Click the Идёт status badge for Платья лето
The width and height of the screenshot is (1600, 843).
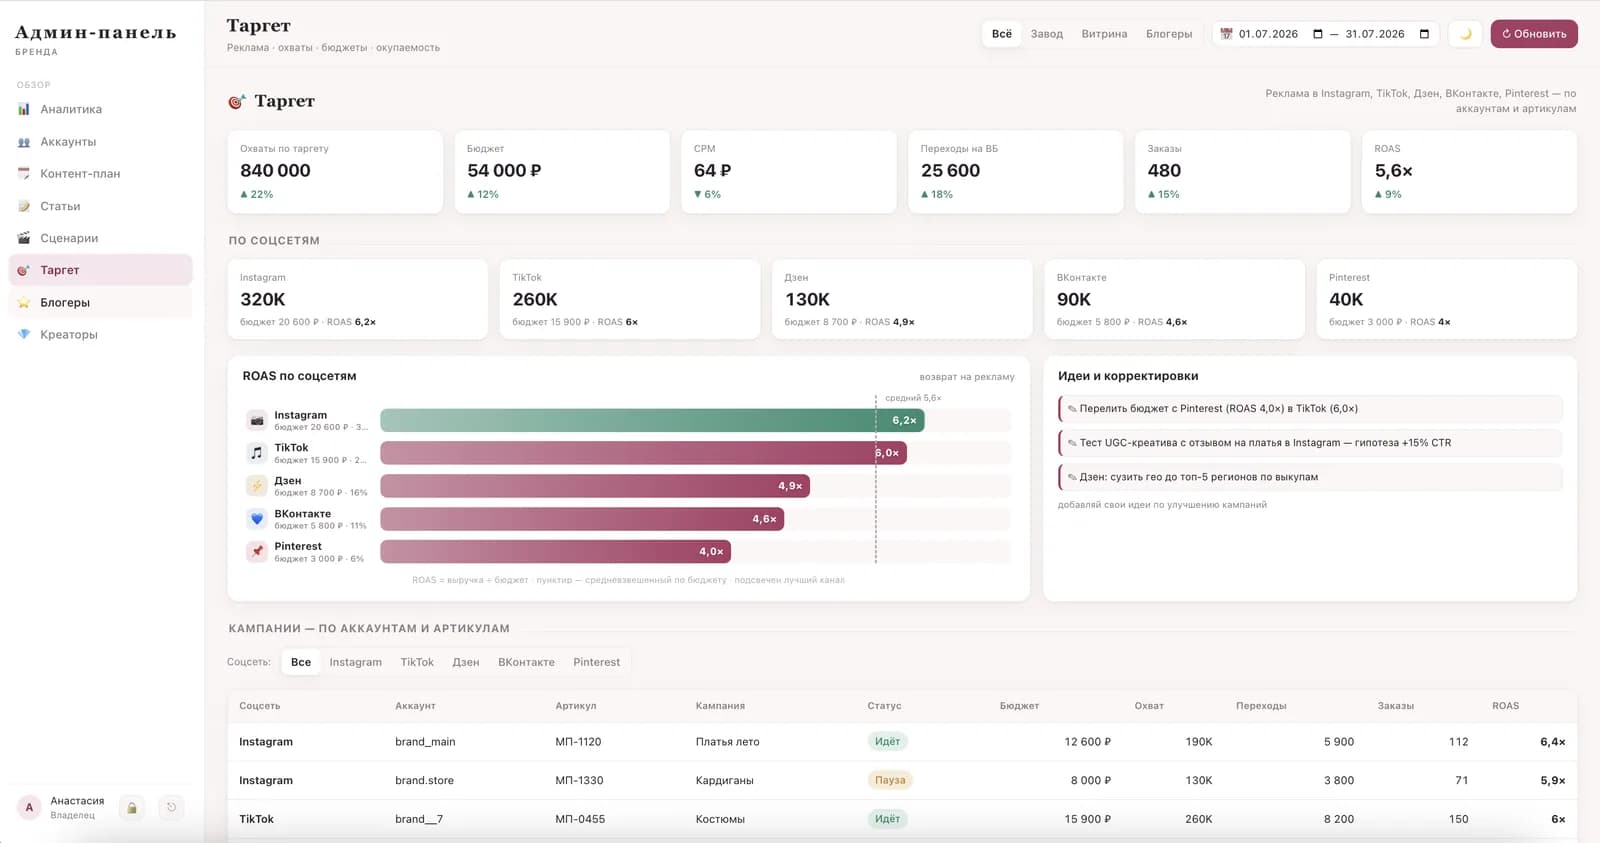tap(887, 742)
